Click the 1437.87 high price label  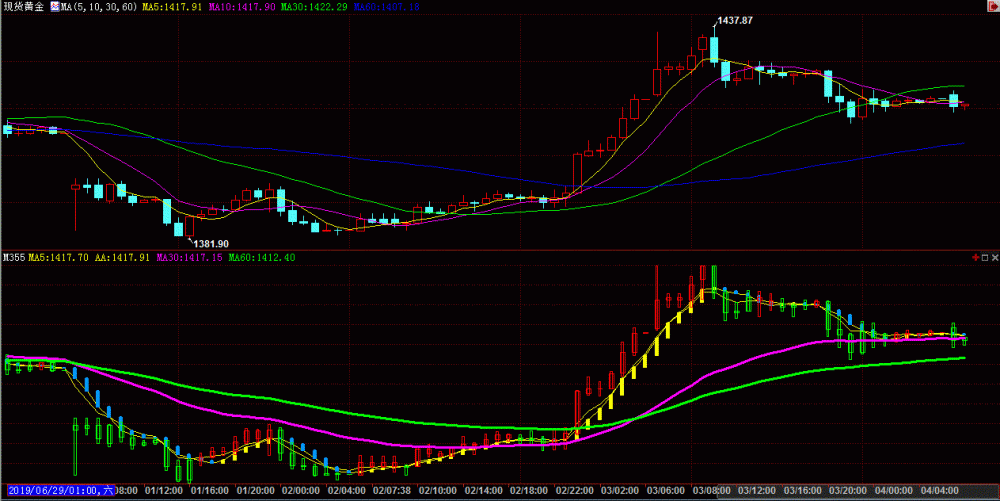(735, 20)
